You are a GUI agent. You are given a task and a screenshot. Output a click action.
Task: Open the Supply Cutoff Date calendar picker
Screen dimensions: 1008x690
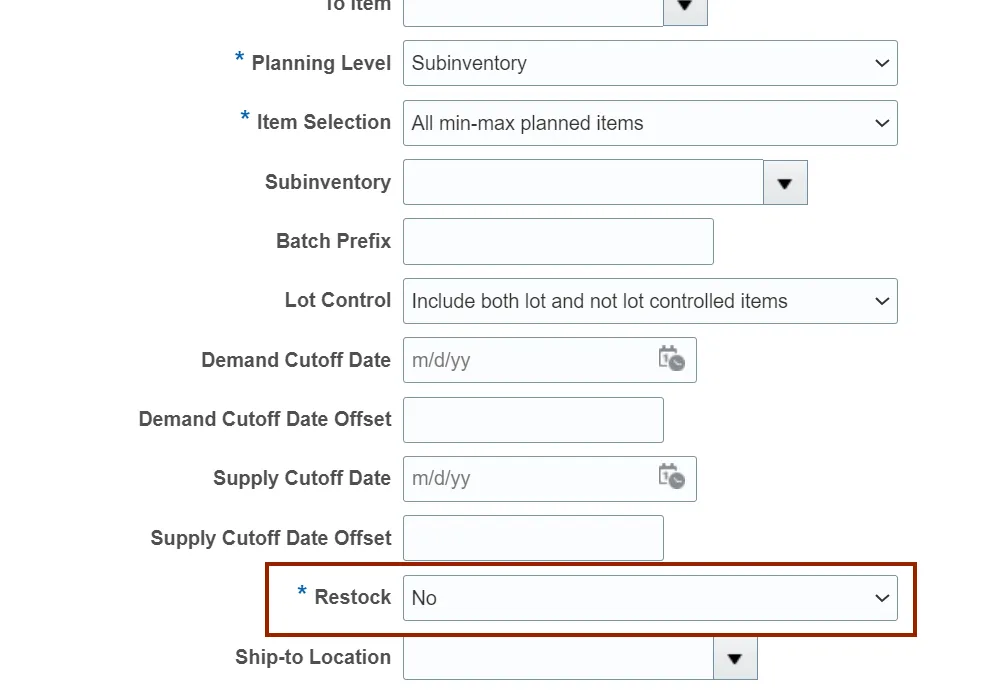[671, 478]
